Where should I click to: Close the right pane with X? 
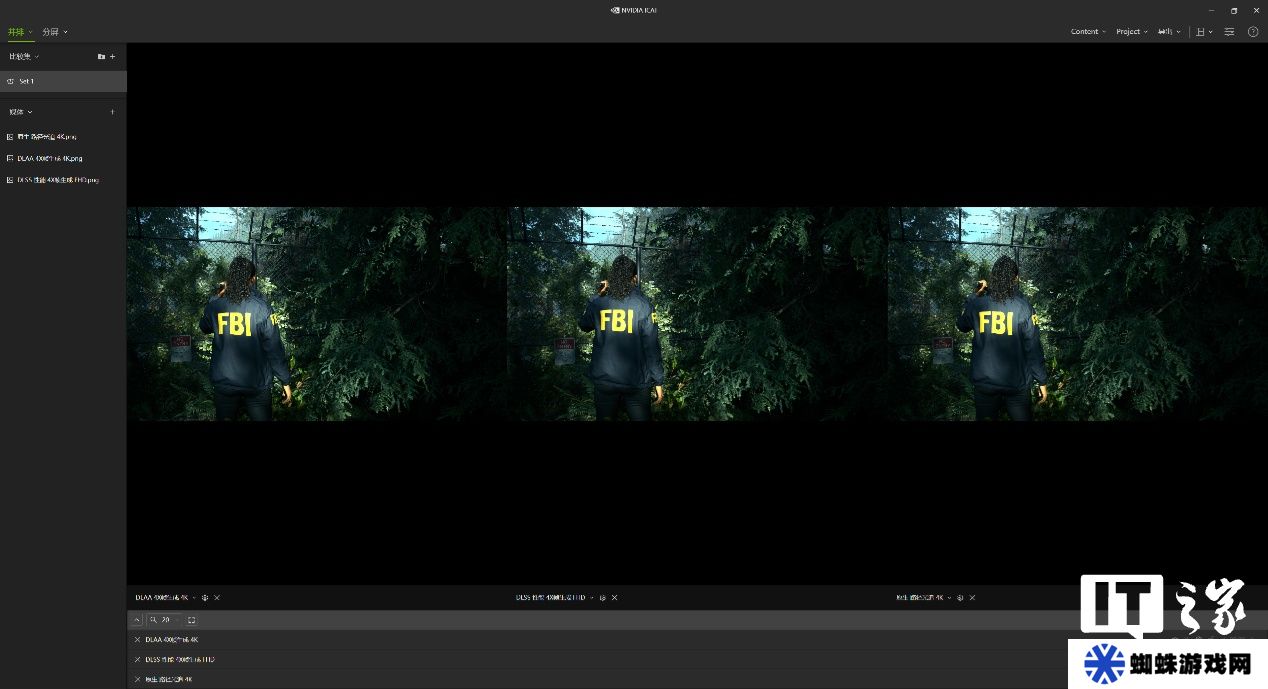972,598
